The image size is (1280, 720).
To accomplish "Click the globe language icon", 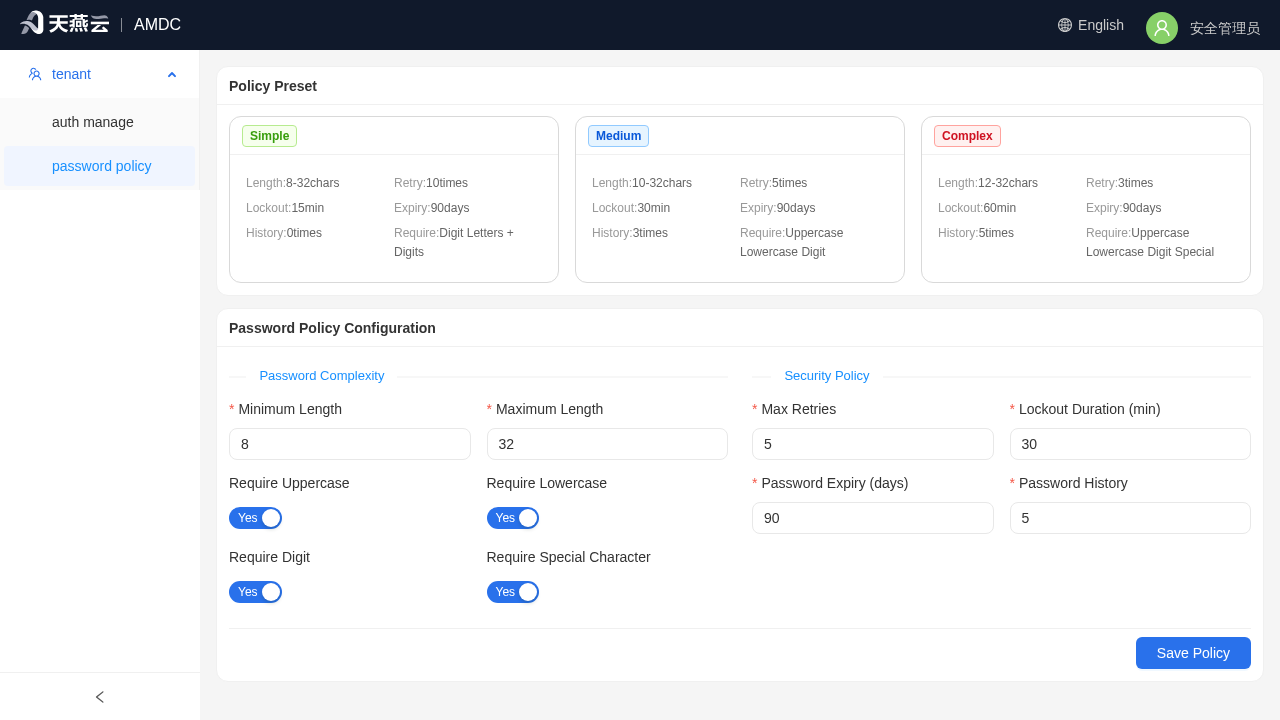I will 1065,25.
